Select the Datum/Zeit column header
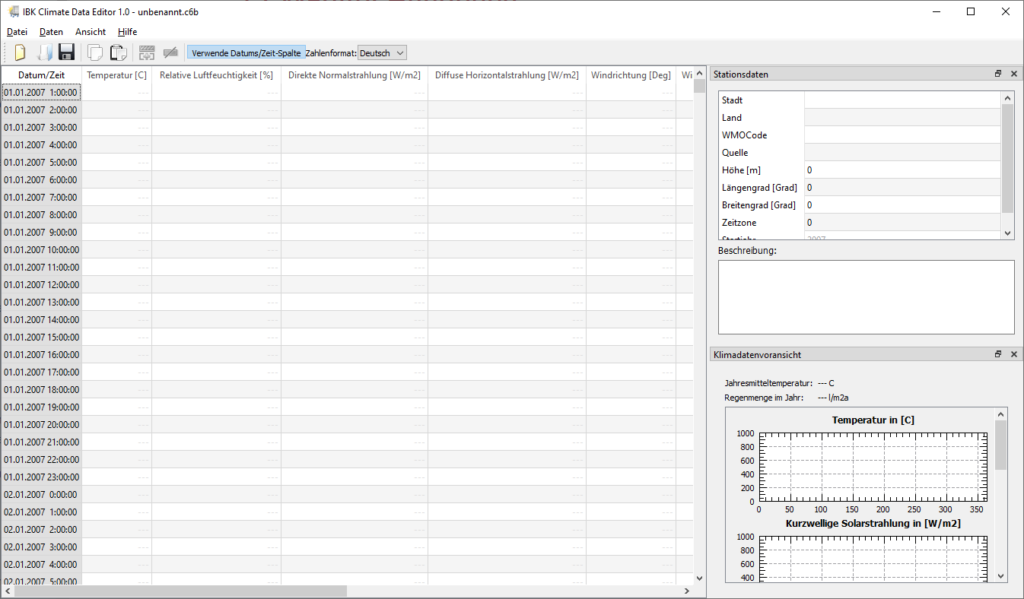Image resolution: width=1024 pixels, height=599 pixels. [41, 75]
